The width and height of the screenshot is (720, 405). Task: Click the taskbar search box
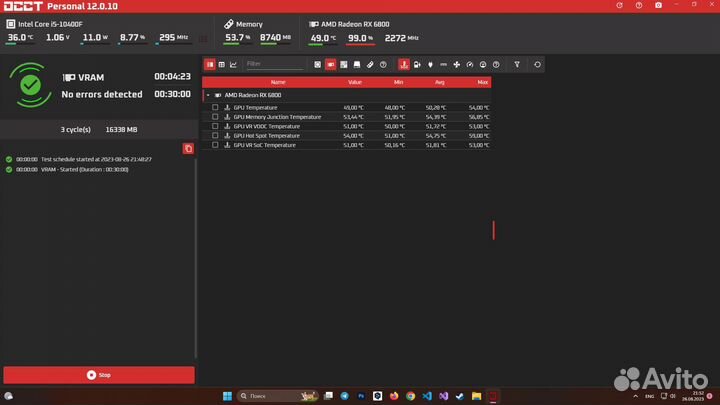pos(278,396)
